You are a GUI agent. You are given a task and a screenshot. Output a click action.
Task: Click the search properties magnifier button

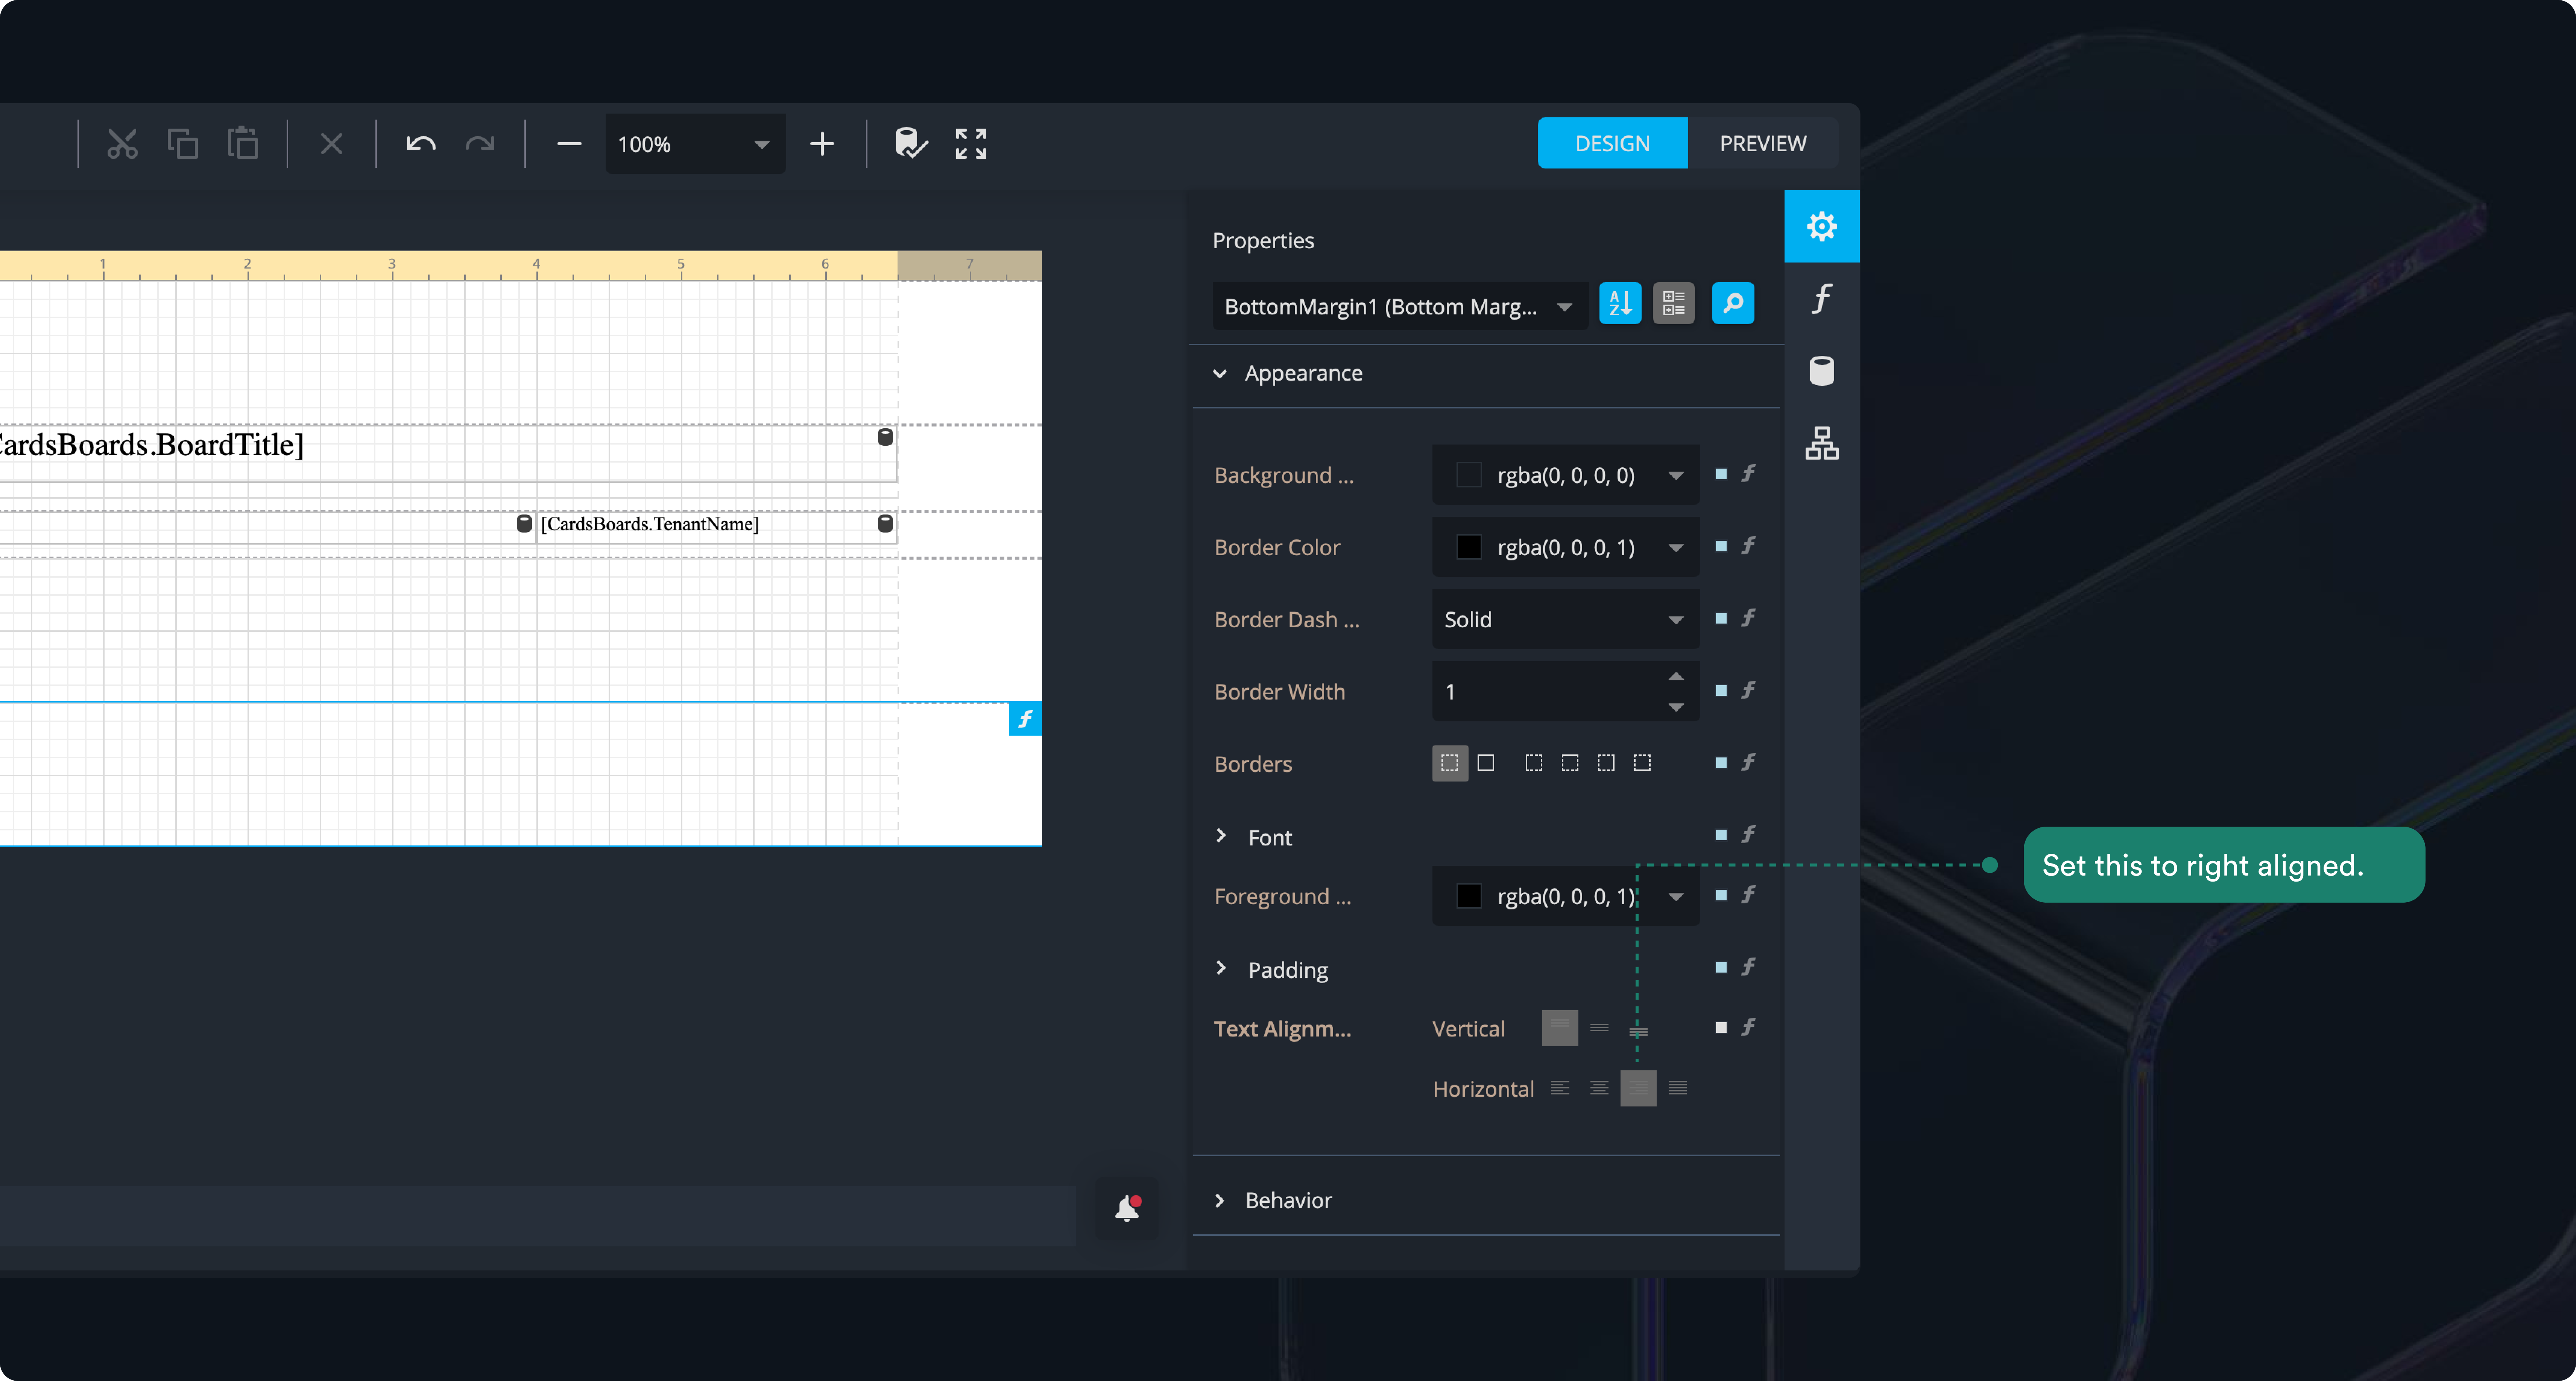coord(1733,303)
